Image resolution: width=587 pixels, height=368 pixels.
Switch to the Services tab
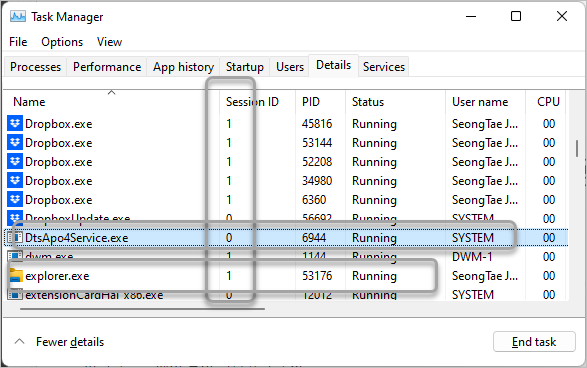[x=384, y=67]
